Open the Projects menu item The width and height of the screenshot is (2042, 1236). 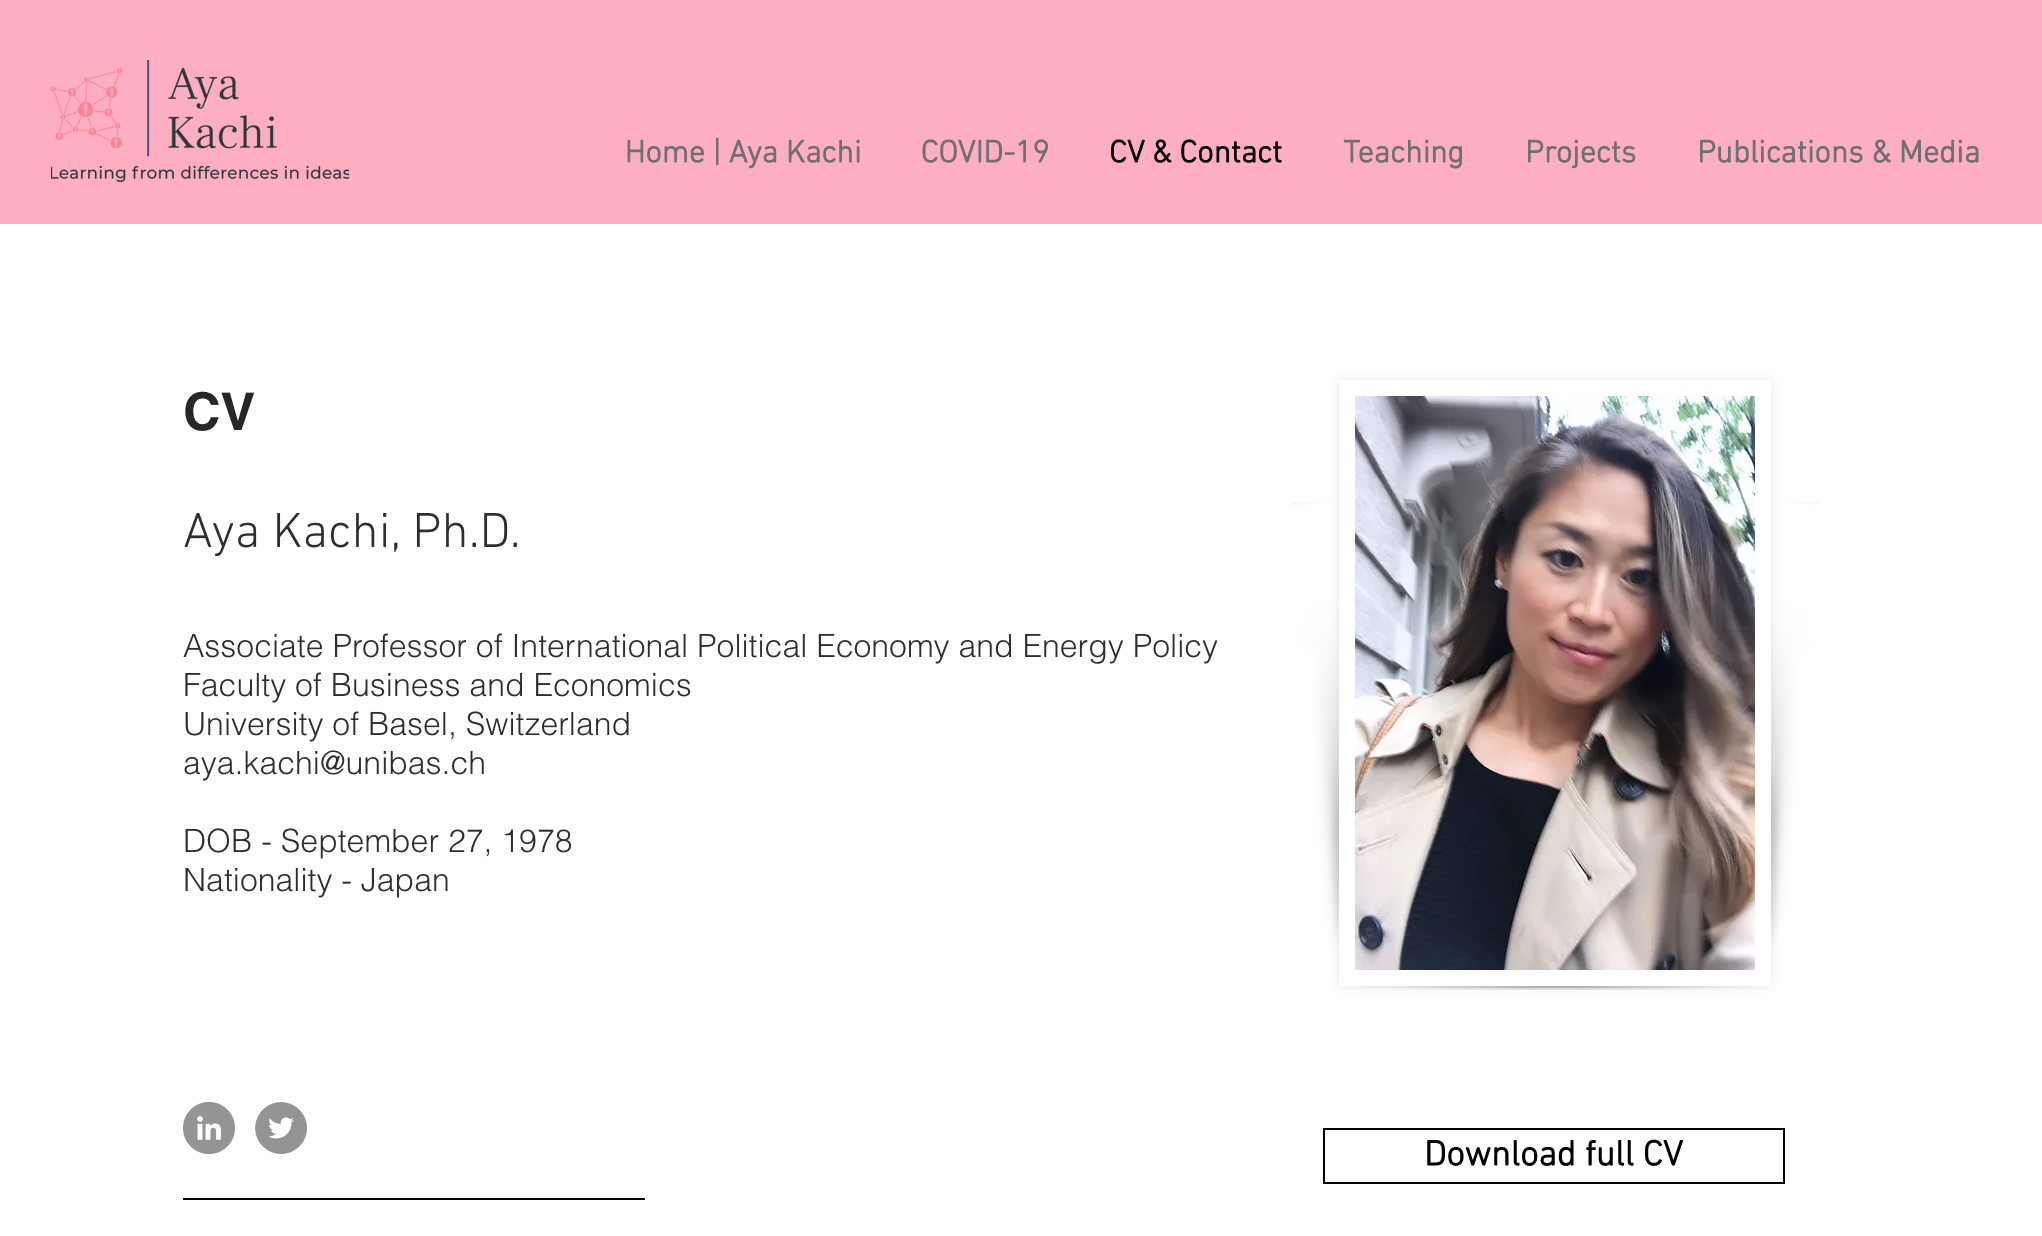[x=1580, y=152]
